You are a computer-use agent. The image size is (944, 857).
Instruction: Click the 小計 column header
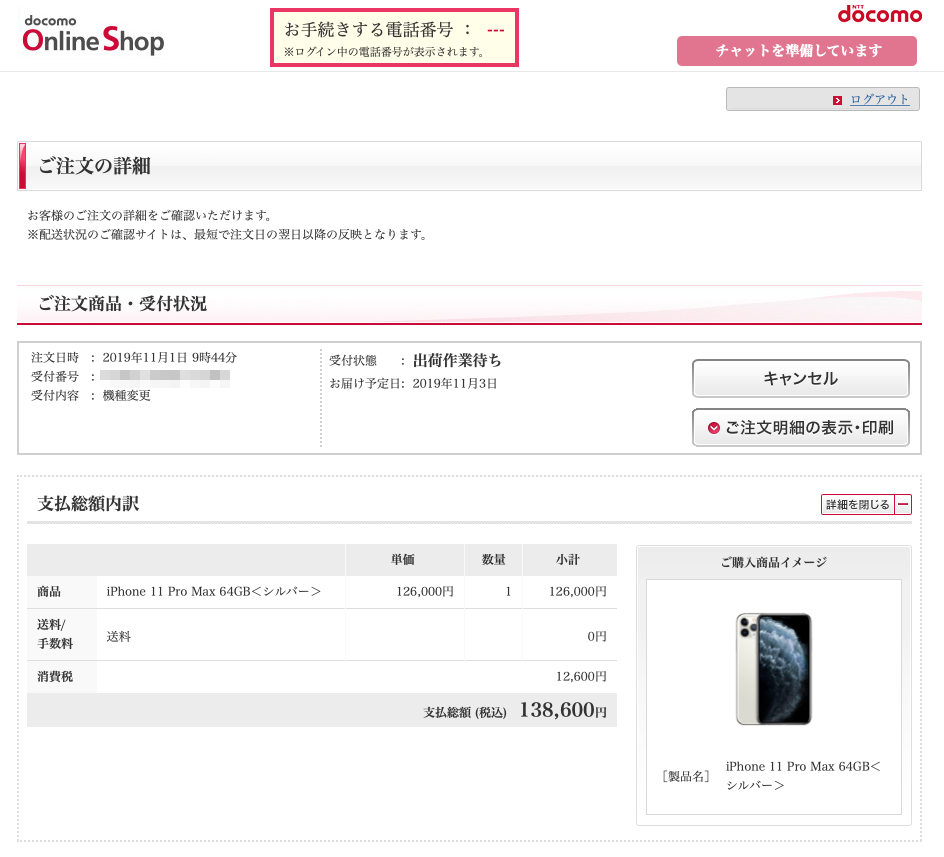[x=568, y=559]
